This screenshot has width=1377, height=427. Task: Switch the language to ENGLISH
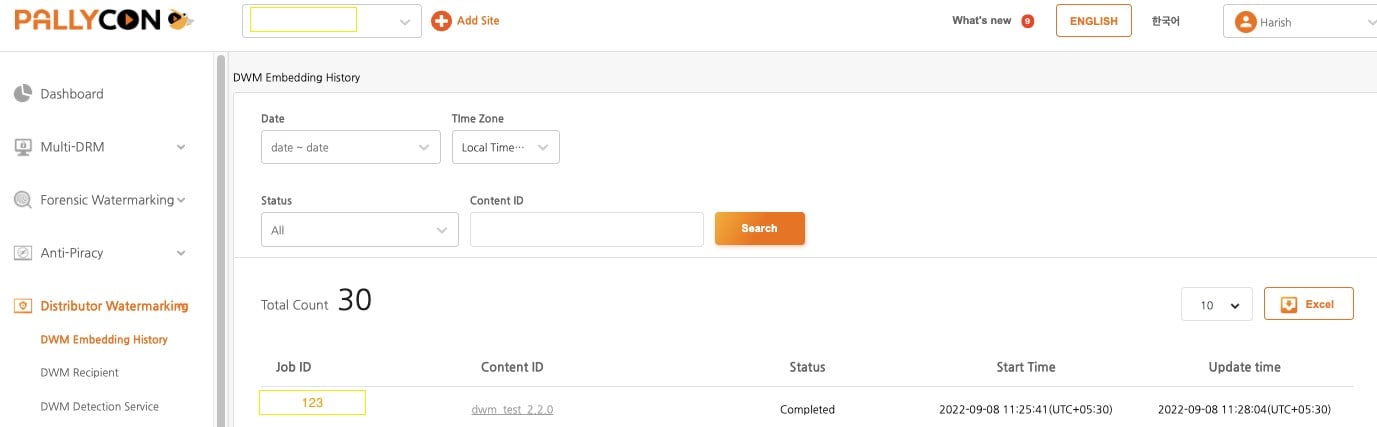[1093, 21]
